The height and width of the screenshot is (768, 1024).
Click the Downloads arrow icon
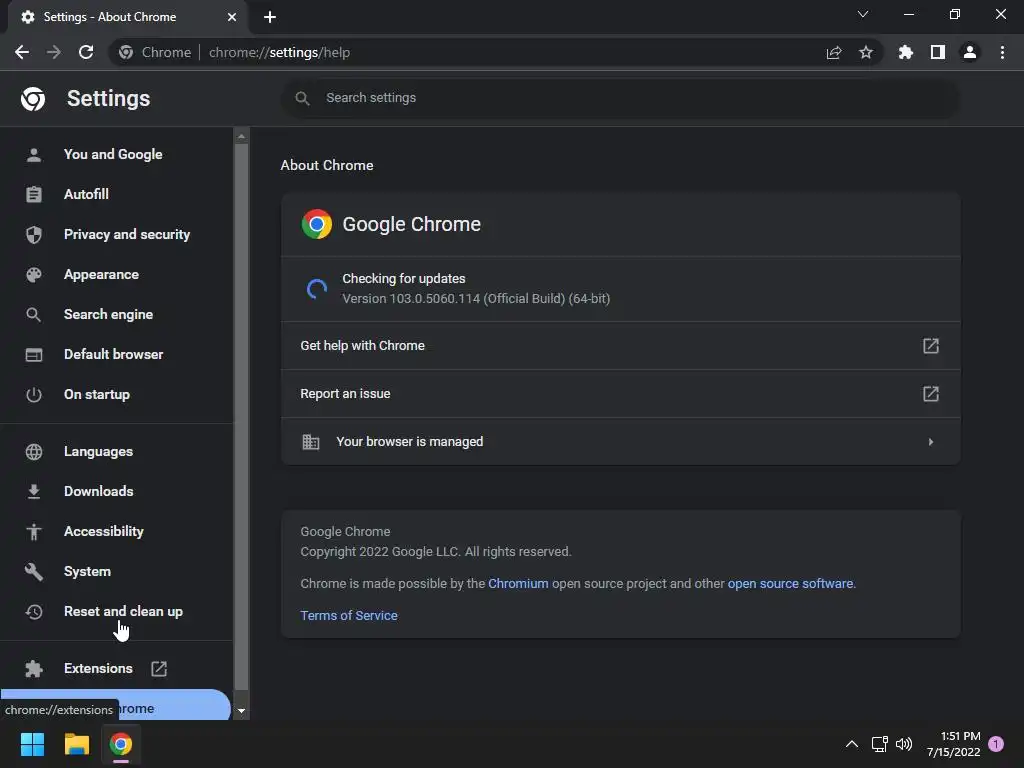[x=33, y=491]
